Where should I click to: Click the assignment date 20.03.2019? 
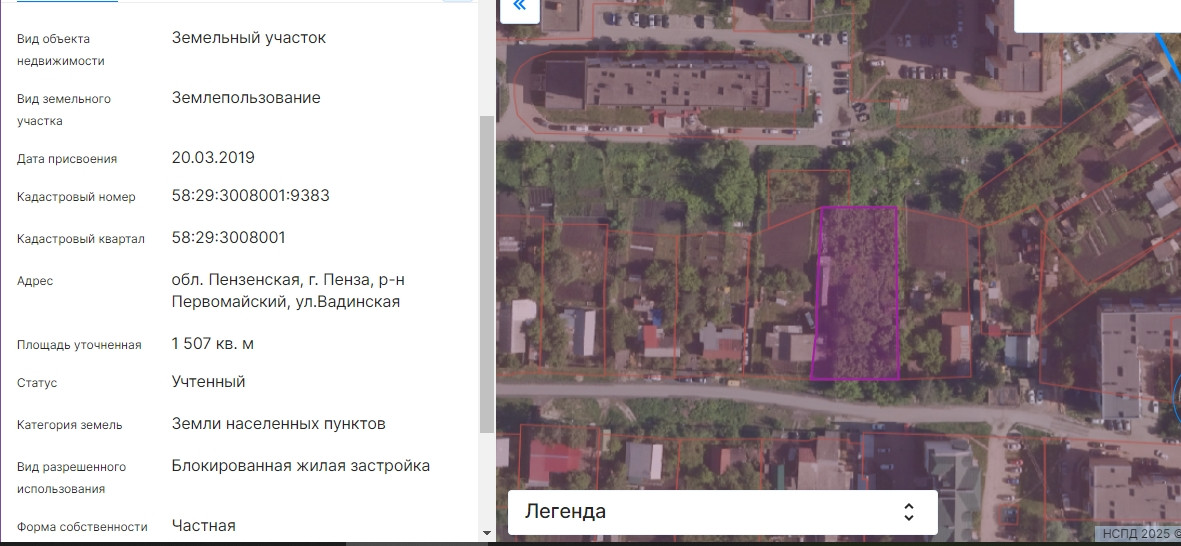[213, 158]
